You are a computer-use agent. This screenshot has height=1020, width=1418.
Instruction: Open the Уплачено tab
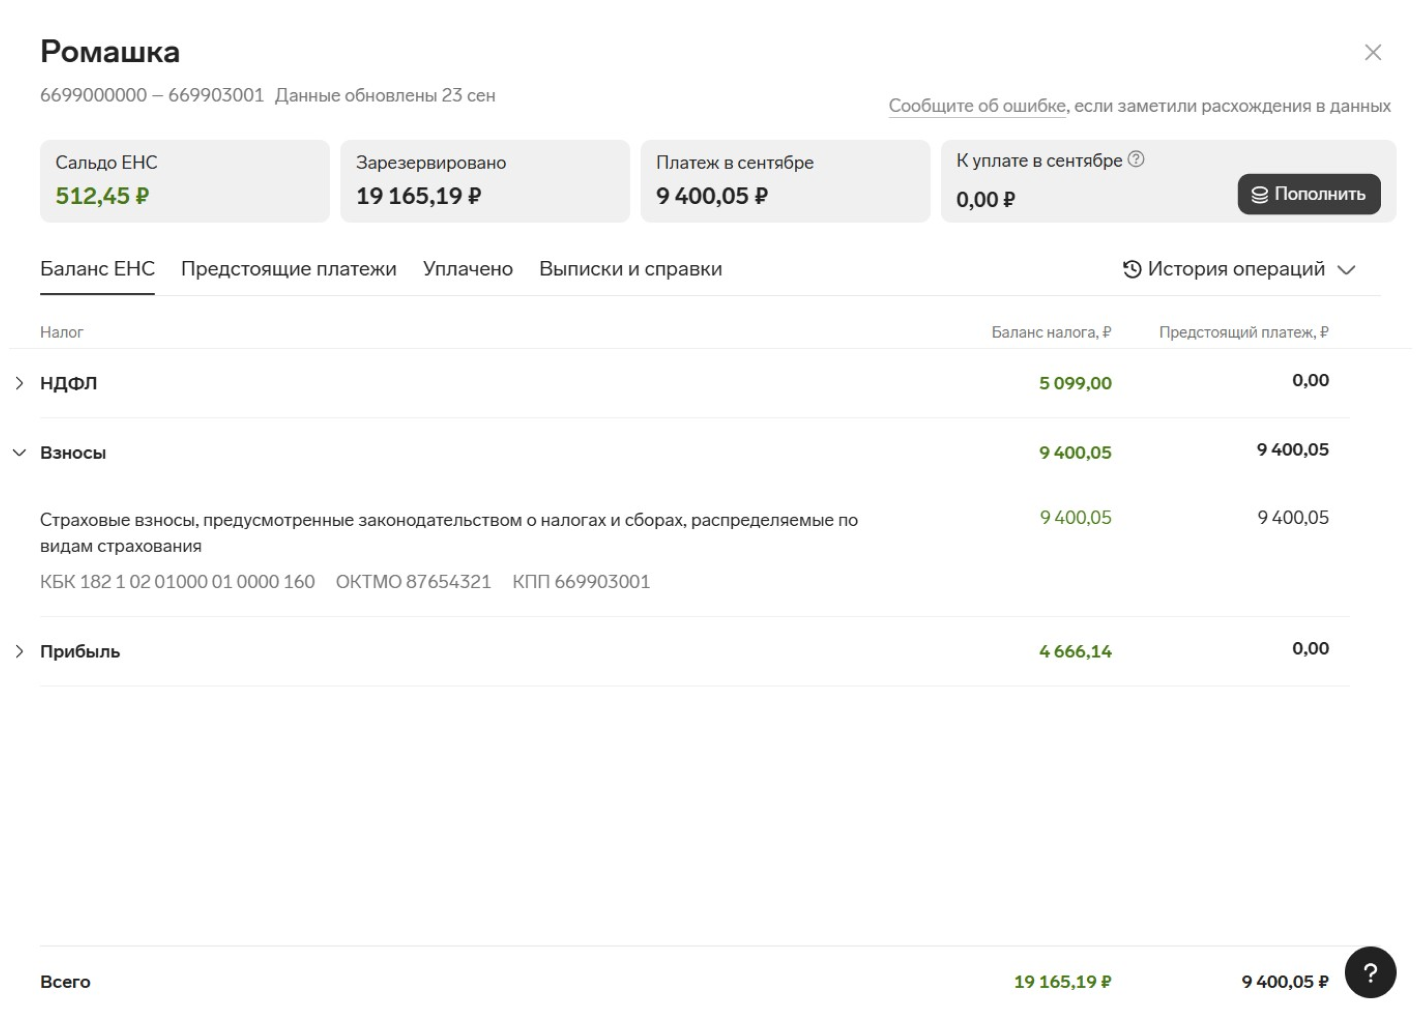(468, 269)
